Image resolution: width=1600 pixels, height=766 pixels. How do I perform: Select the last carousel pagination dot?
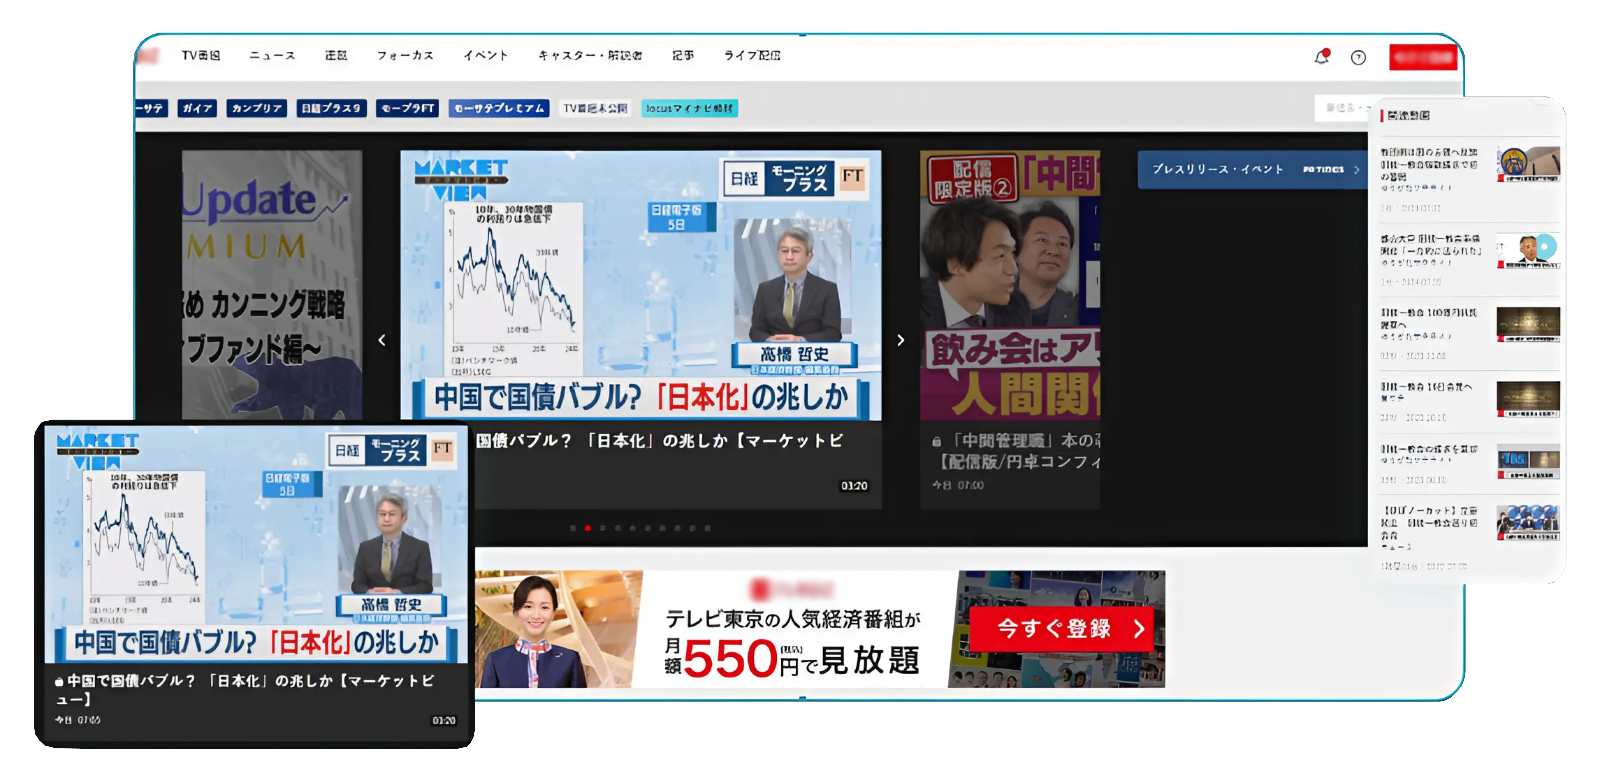(x=707, y=528)
